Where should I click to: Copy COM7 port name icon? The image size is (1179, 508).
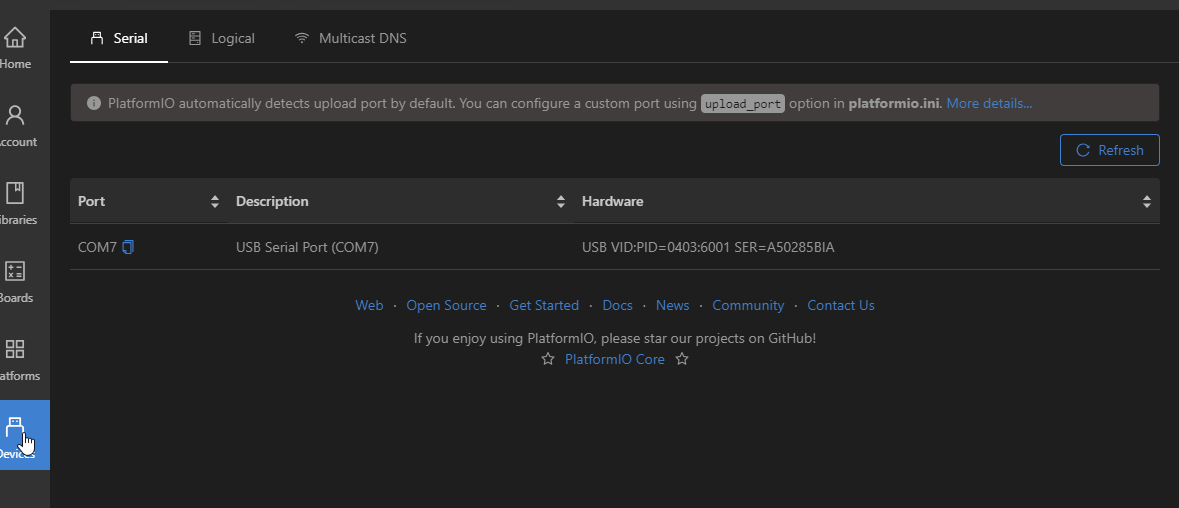coord(128,247)
